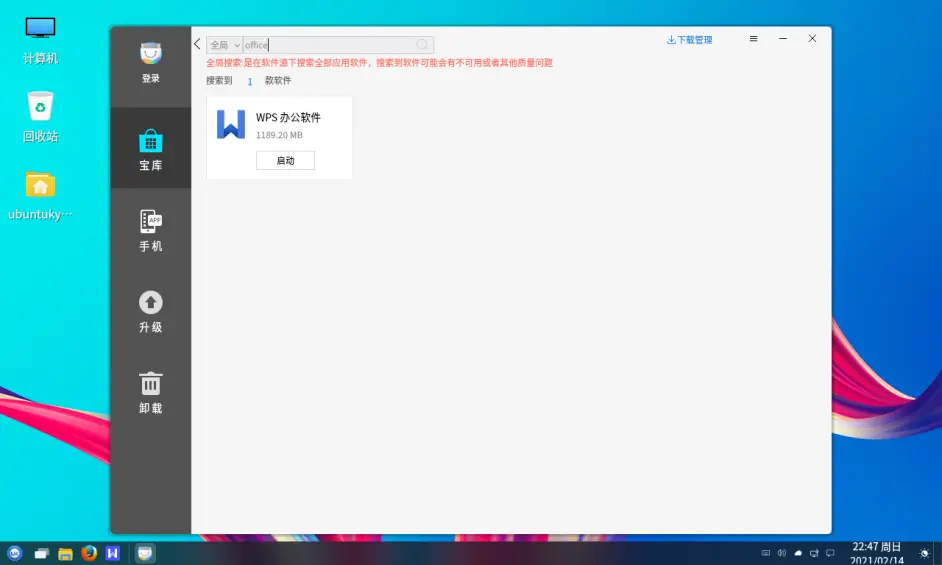The width and height of the screenshot is (942, 565).
Task: Close the software center window
Action: pyautogui.click(x=812, y=38)
